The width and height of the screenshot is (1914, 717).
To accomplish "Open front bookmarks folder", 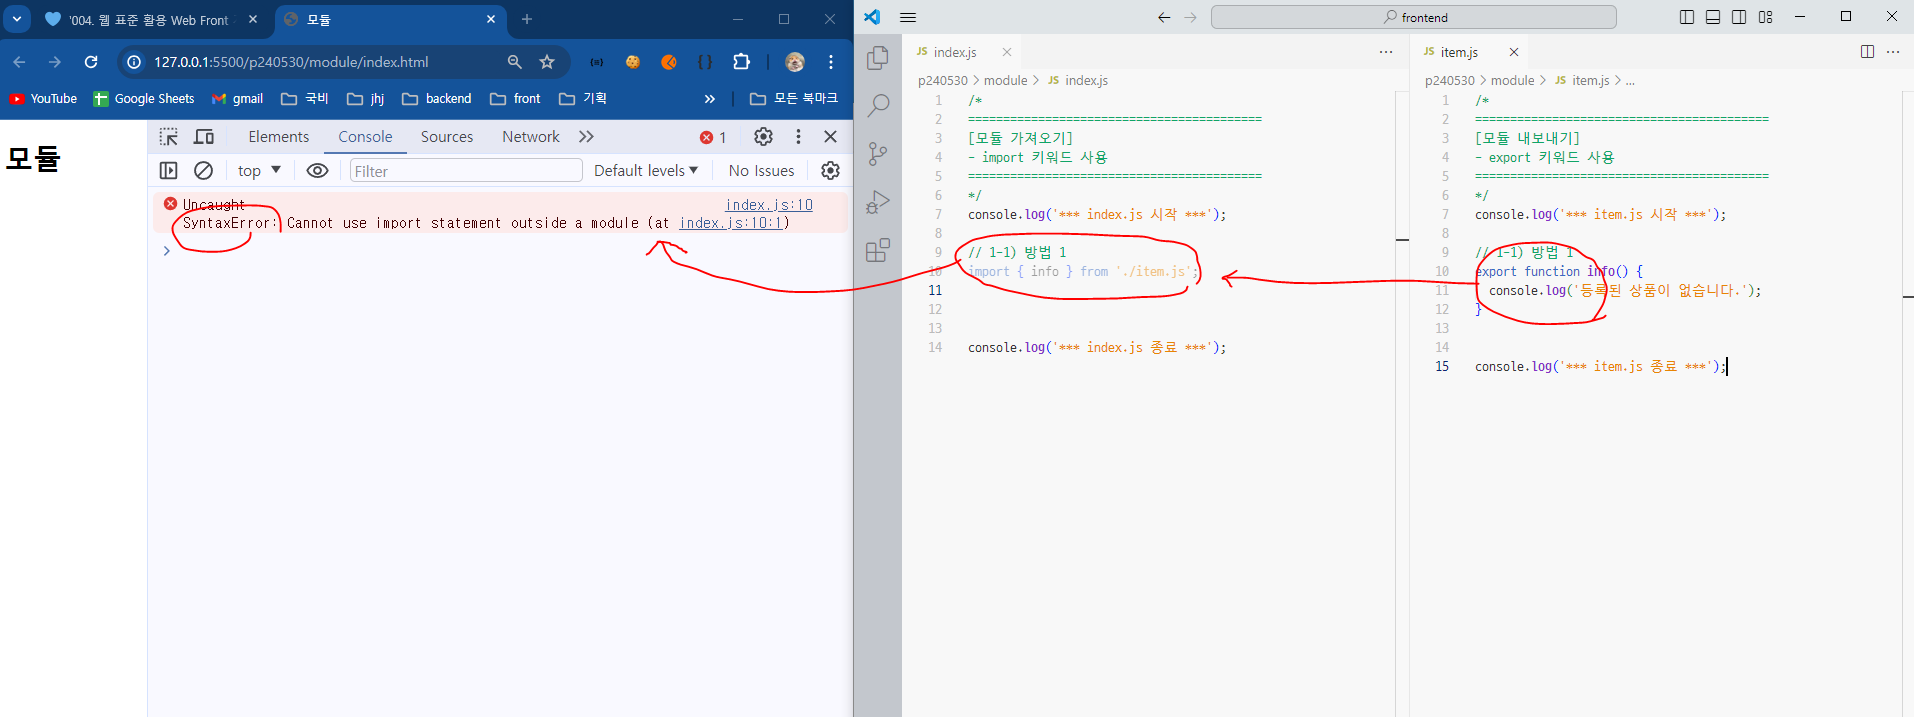I will tap(516, 99).
